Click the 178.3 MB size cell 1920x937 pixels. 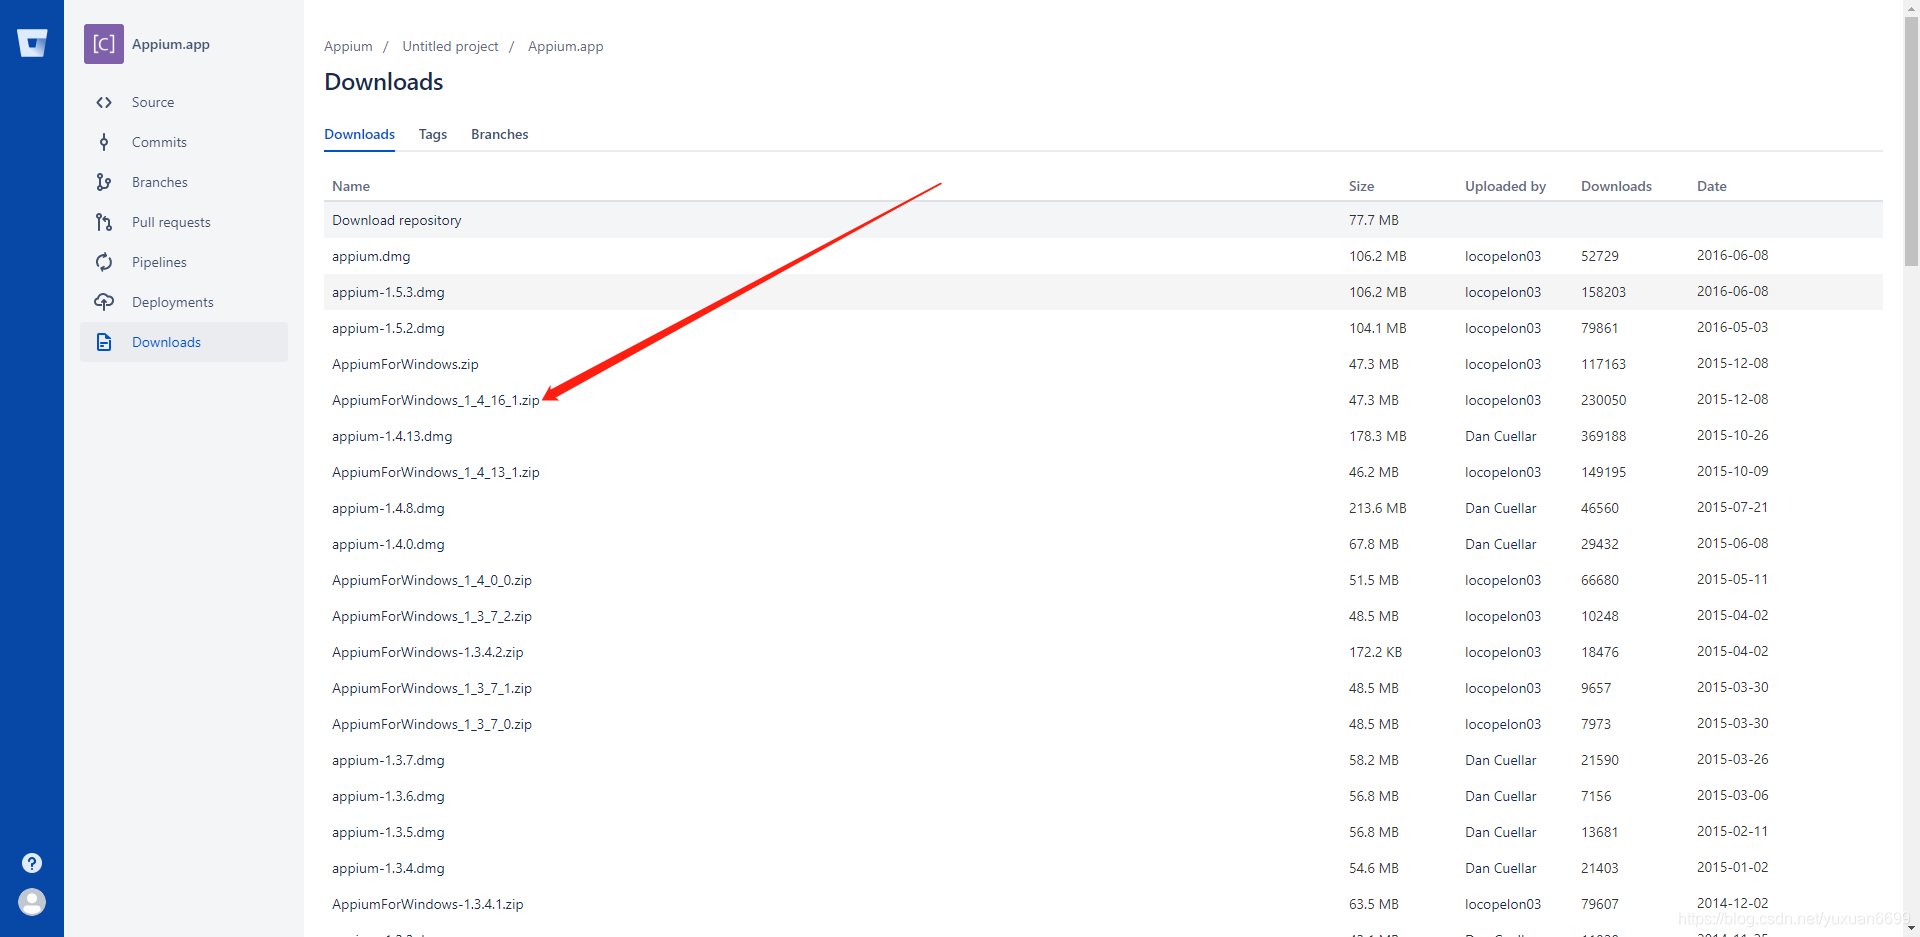coord(1377,436)
